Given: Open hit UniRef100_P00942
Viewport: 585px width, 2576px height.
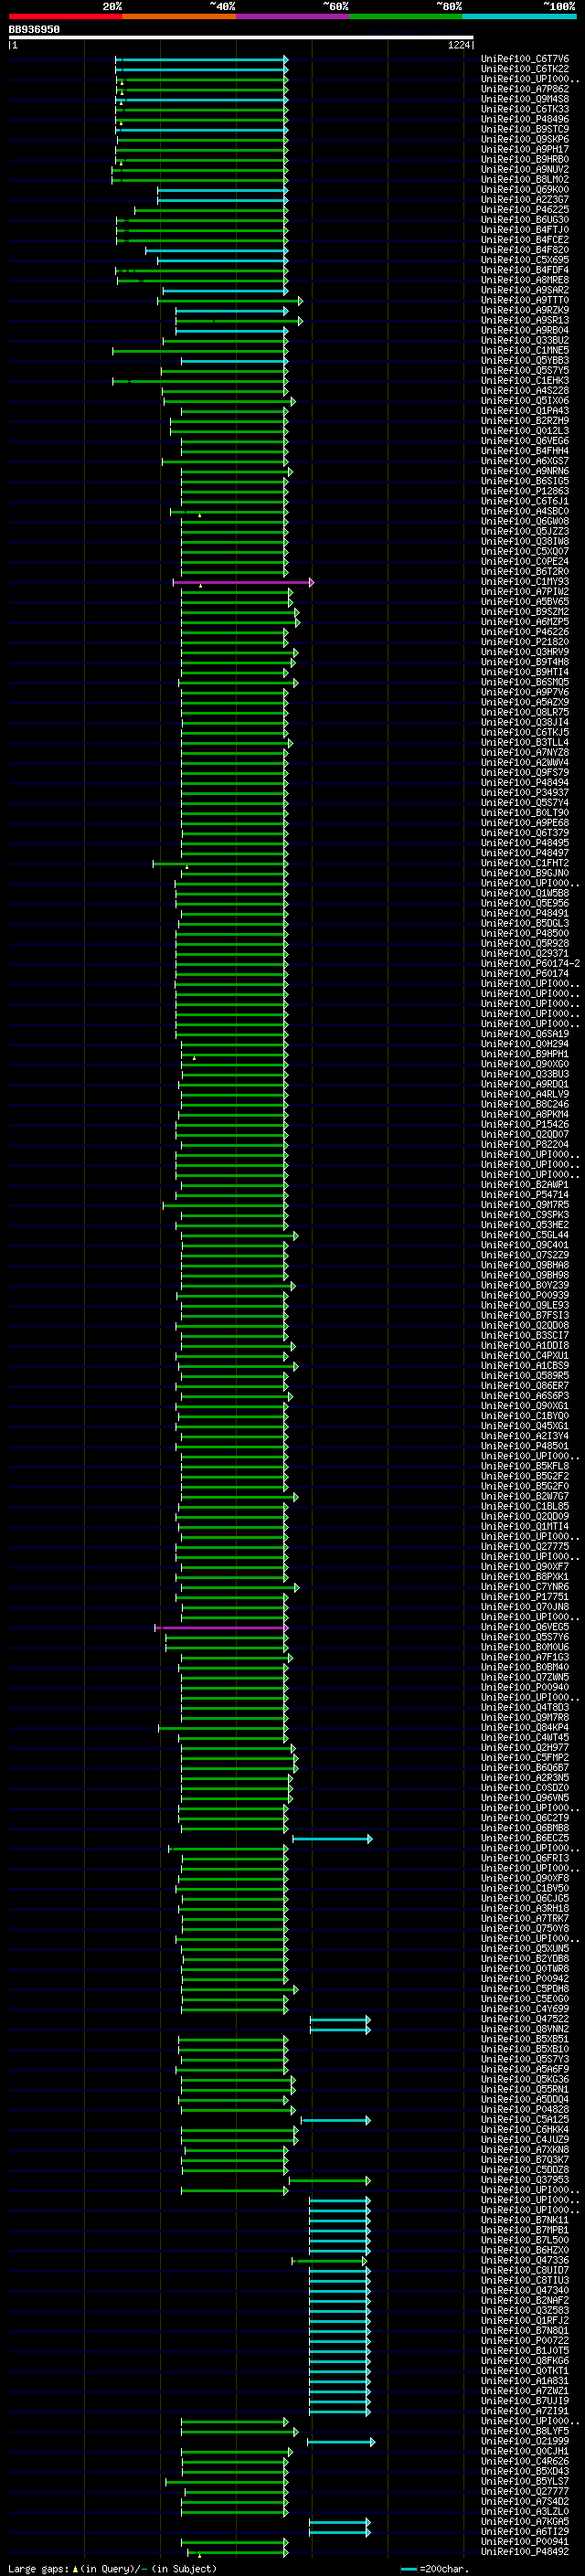Looking at the screenshot, I should pyautogui.click(x=525, y=1979).
